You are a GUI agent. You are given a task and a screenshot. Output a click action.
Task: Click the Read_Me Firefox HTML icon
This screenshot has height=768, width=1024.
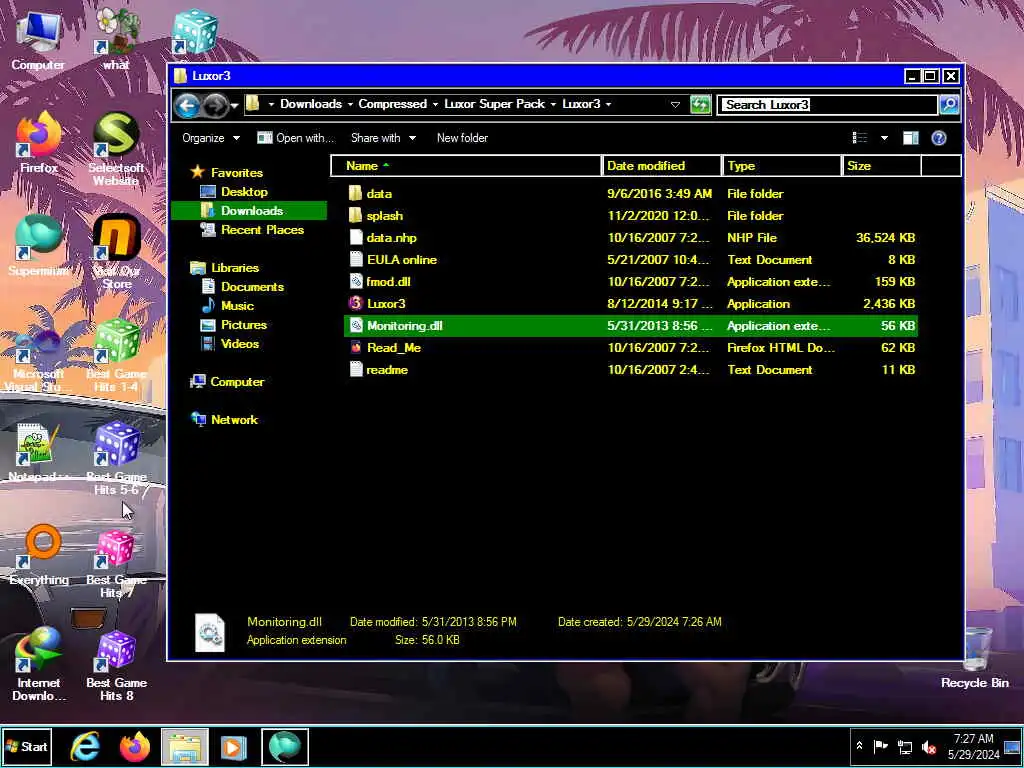(x=355, y=347)
